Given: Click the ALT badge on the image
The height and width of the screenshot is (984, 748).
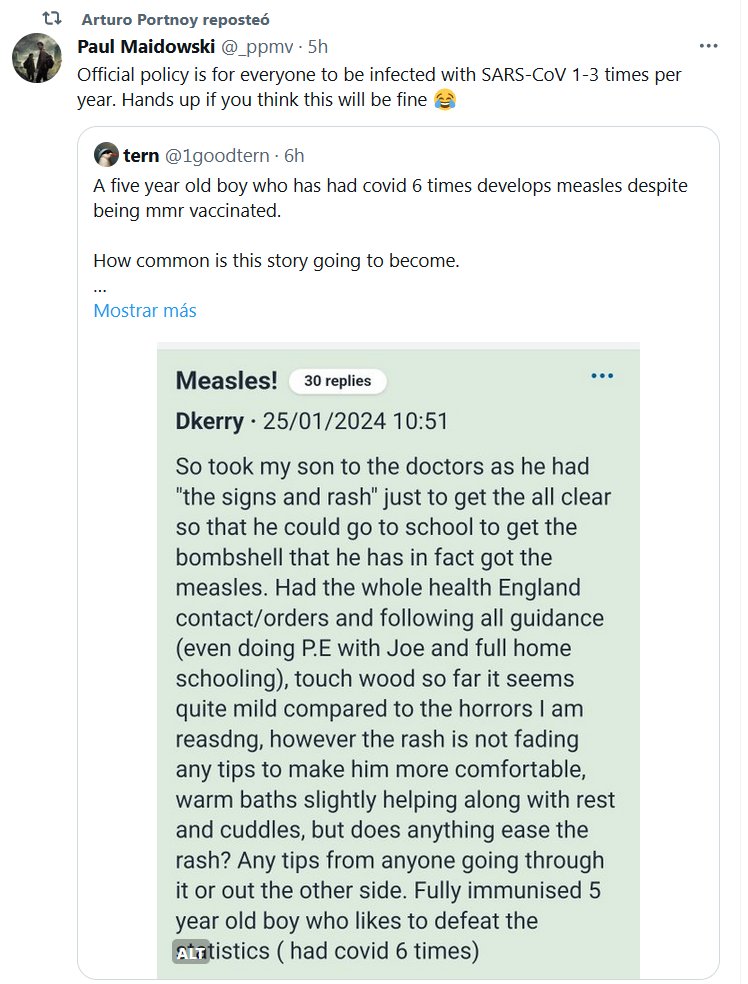Looking at the screenshot, I should (x=191, y=953).
